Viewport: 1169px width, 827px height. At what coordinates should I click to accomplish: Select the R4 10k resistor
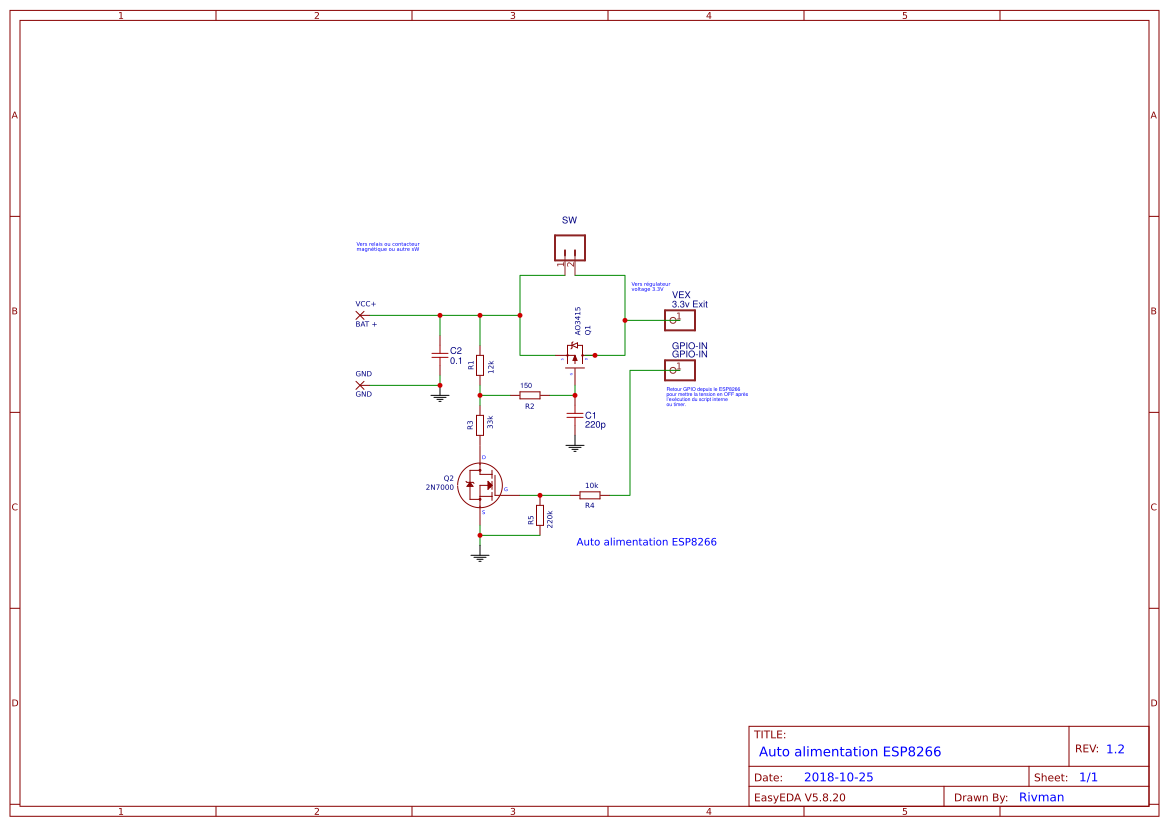590,494
